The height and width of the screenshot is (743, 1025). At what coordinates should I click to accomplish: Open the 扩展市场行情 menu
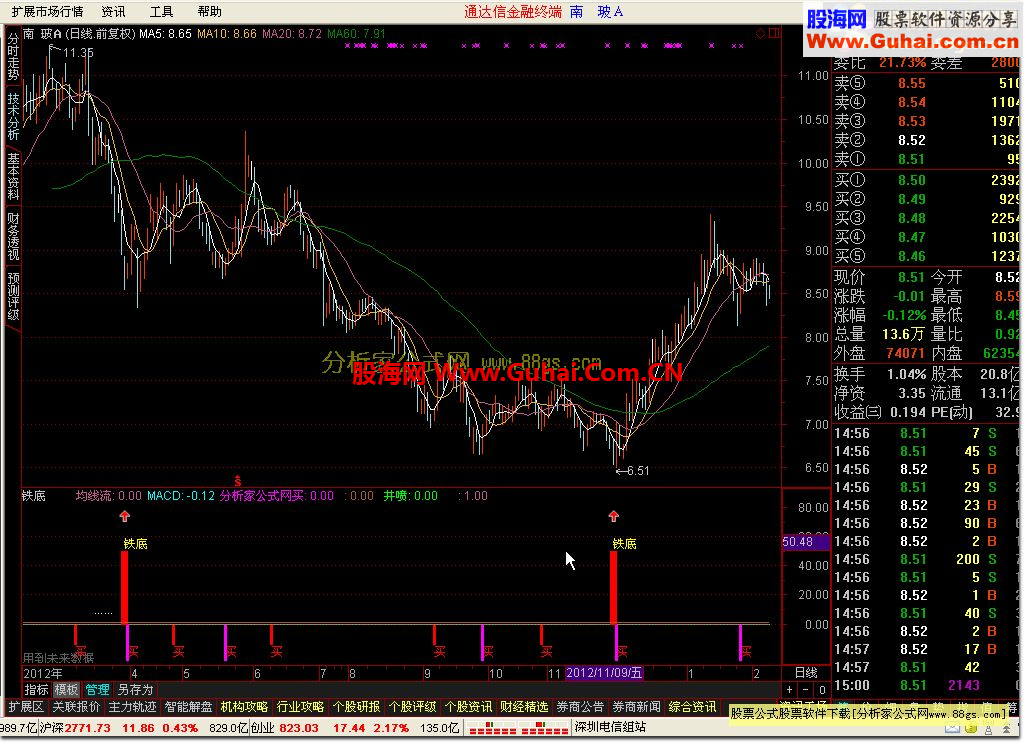click(x=47, y=12)
